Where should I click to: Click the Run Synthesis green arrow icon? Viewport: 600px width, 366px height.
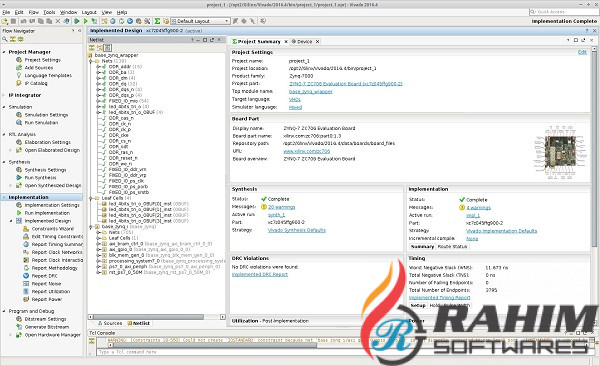[19, 177]
